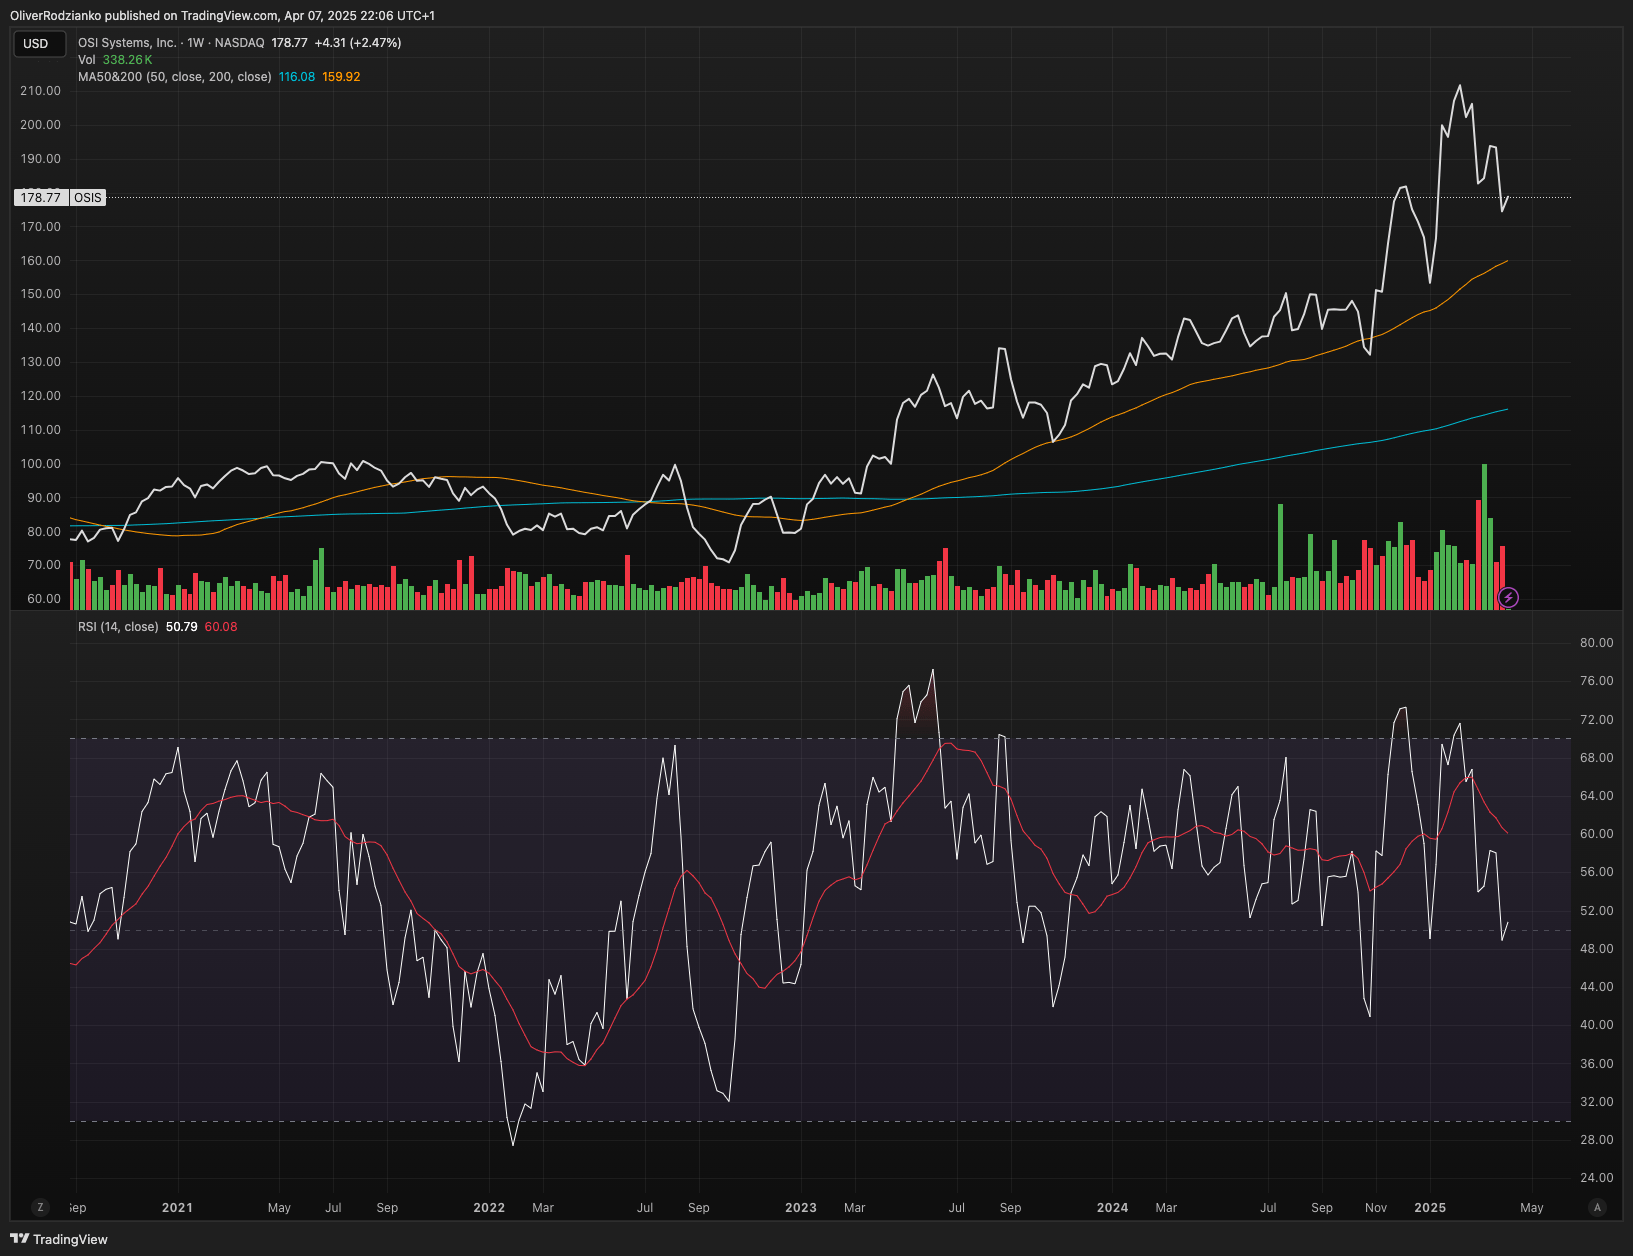The image size is (1633, 1256).
Task: Open the USD currency selector
Action: click(x=37, y=43)
